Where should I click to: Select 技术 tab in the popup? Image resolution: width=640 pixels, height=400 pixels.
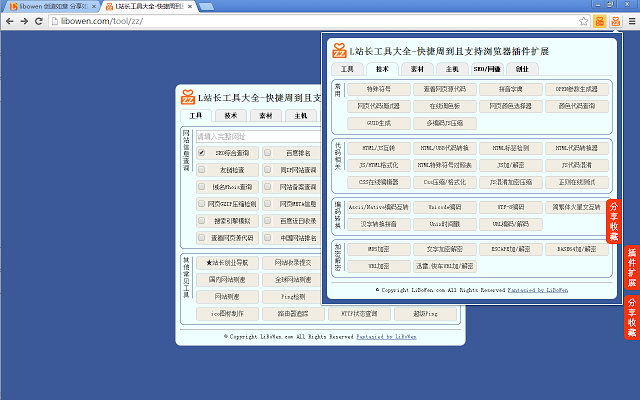tap(382, 69)
